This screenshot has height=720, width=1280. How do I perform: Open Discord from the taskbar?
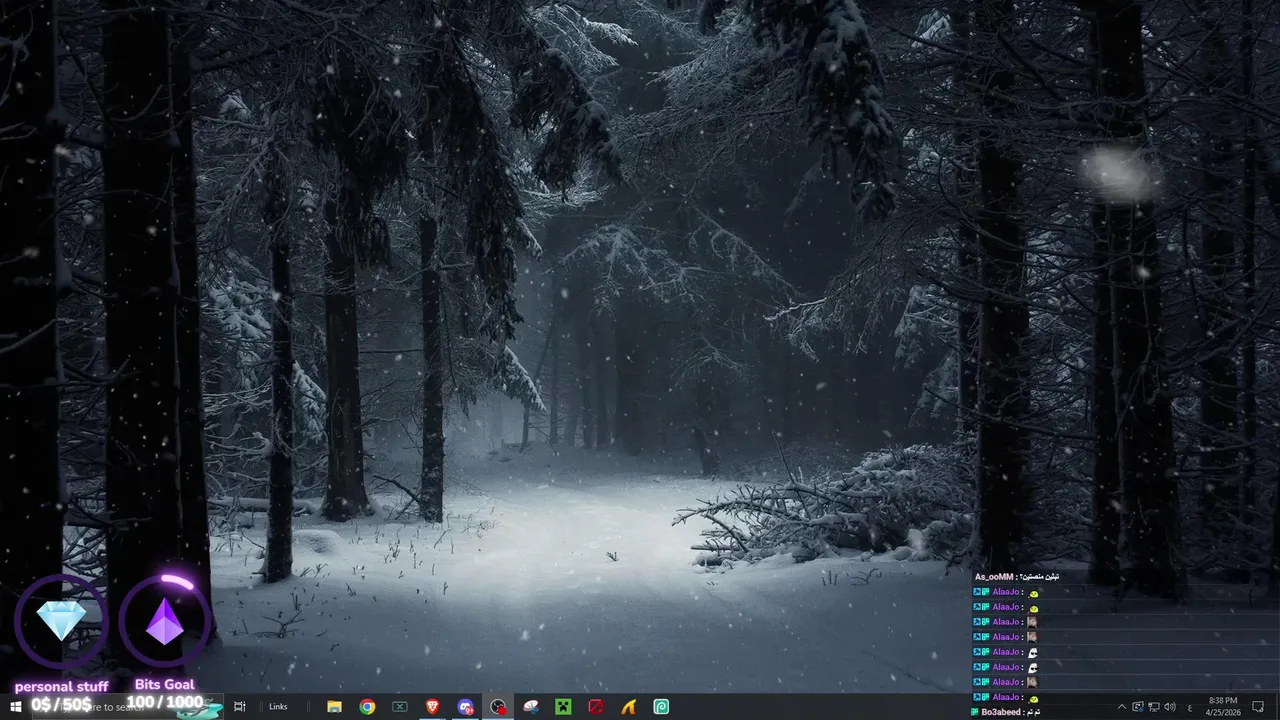pyautogui.click(x=465, y=707)
